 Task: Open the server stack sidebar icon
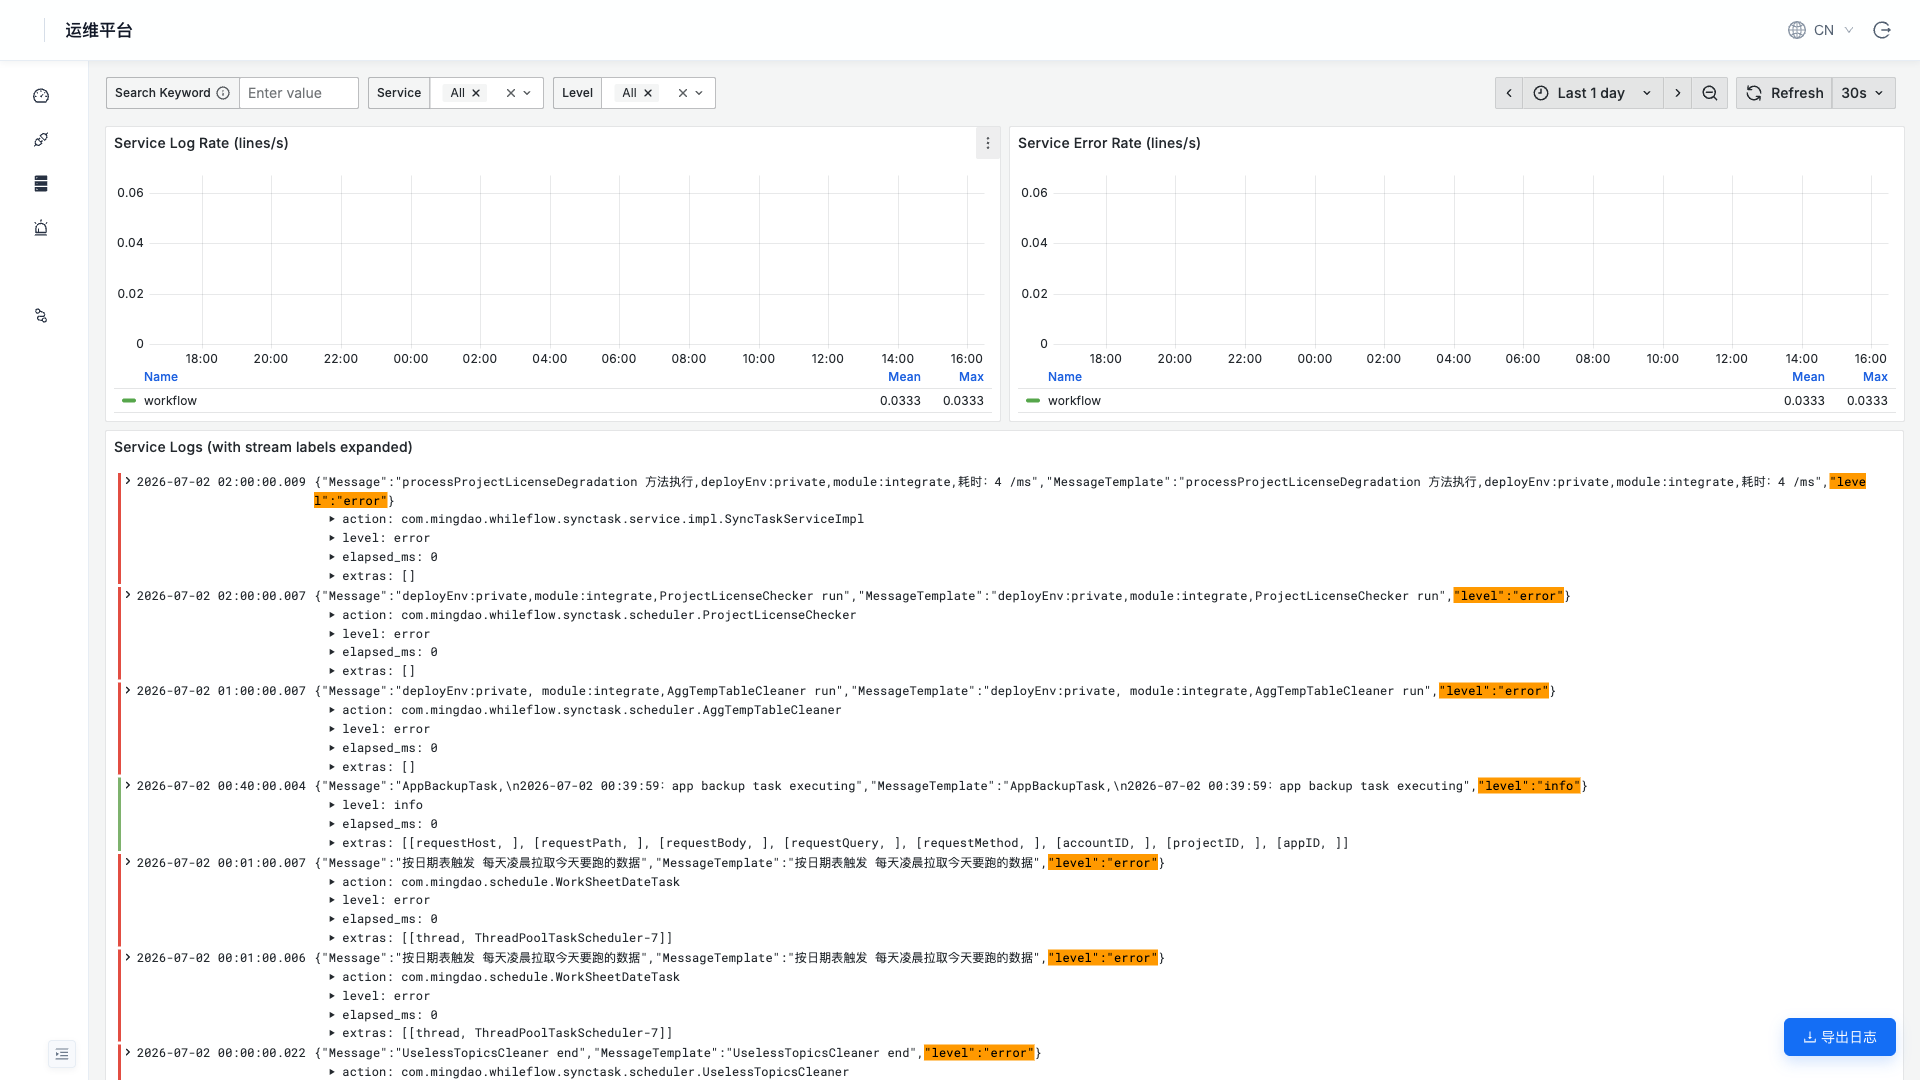(41, 184)
